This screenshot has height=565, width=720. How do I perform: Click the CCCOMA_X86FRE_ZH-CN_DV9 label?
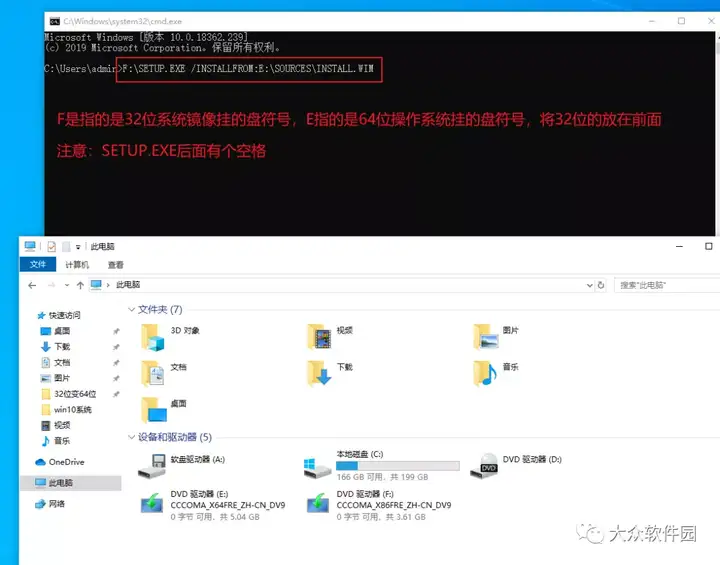tap(394, 505)
